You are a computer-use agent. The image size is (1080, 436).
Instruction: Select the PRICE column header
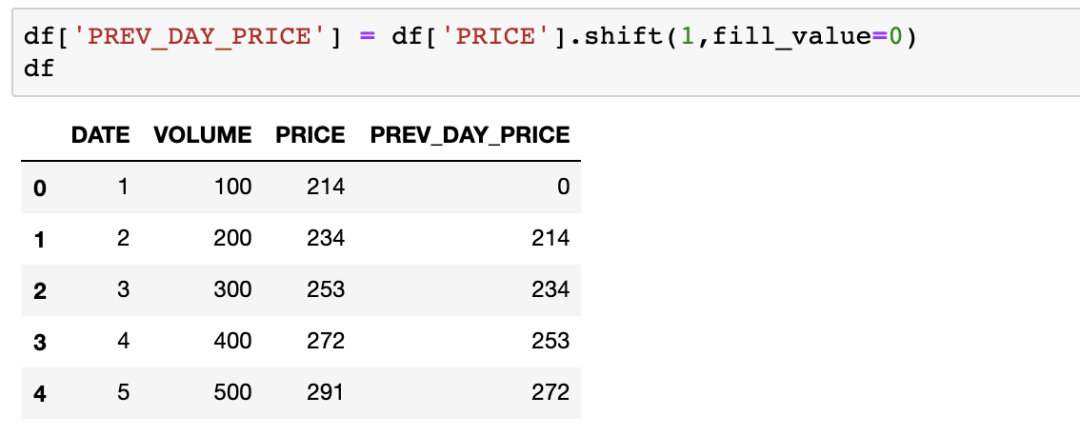click(310, 135)
